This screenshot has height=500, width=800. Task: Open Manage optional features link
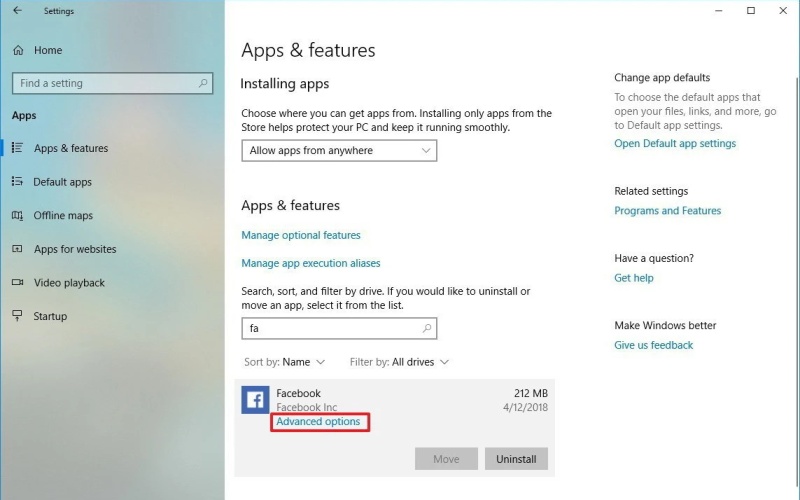pyautogui.click(x=301, y=235)
